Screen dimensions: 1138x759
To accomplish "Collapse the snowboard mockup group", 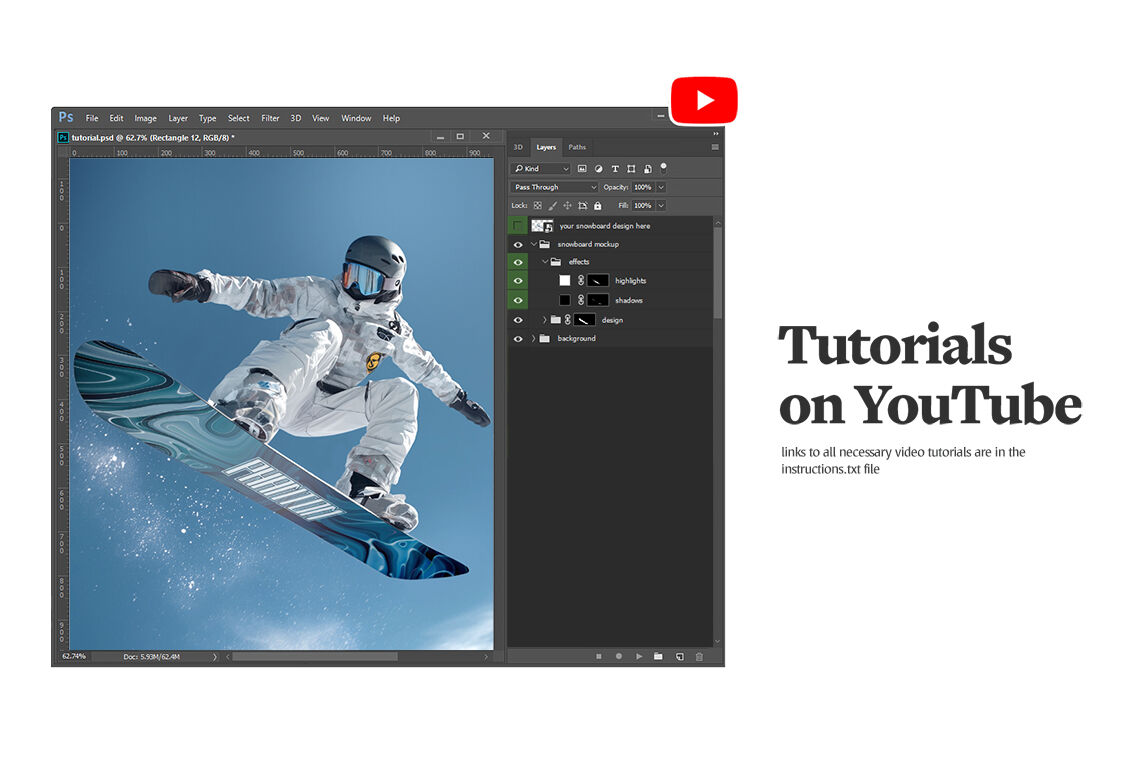I will click(533, 244).
